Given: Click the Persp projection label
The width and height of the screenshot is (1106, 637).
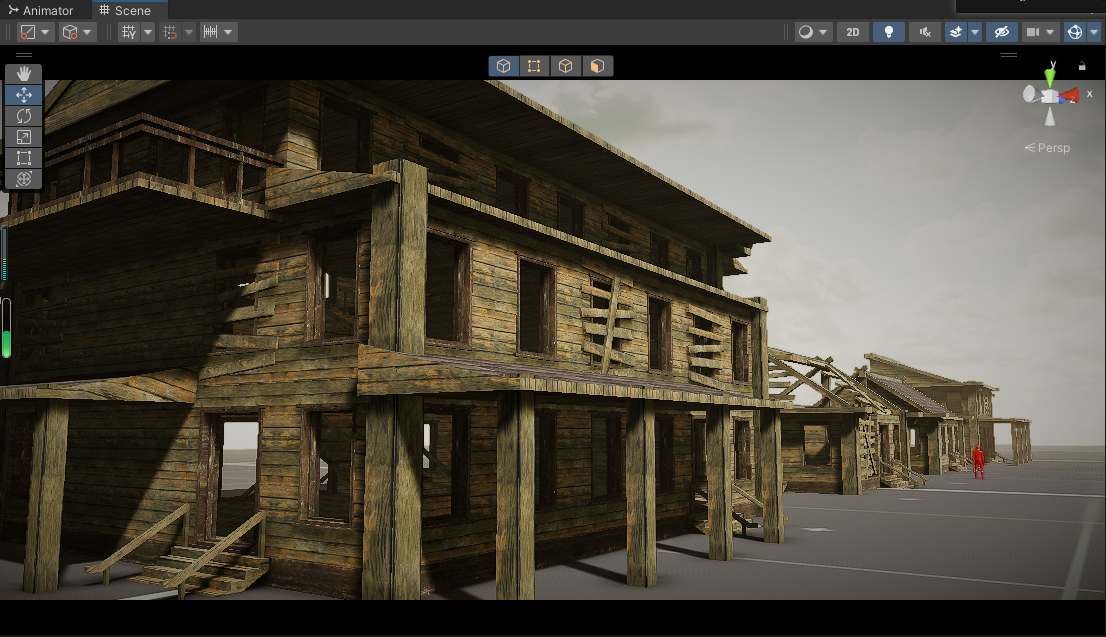Looking at the screenshot, I should coord(1048,148).
